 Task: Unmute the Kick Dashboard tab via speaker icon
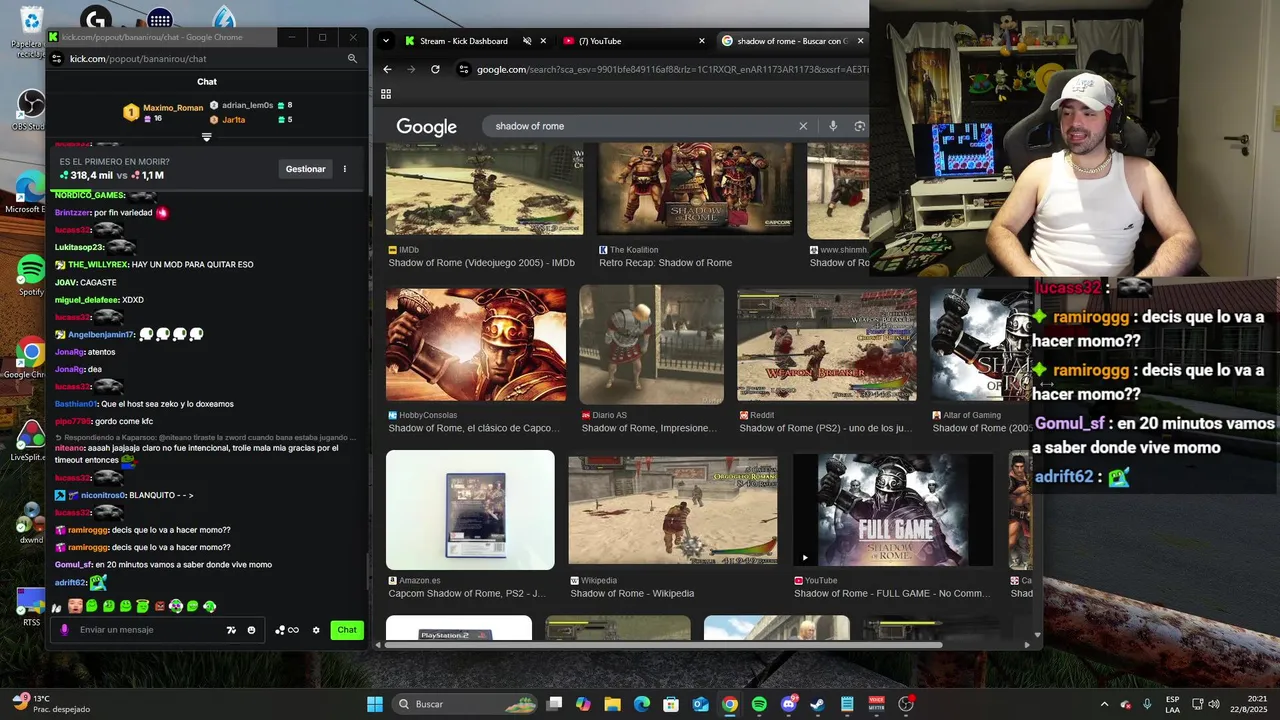(x=527, y=41)
